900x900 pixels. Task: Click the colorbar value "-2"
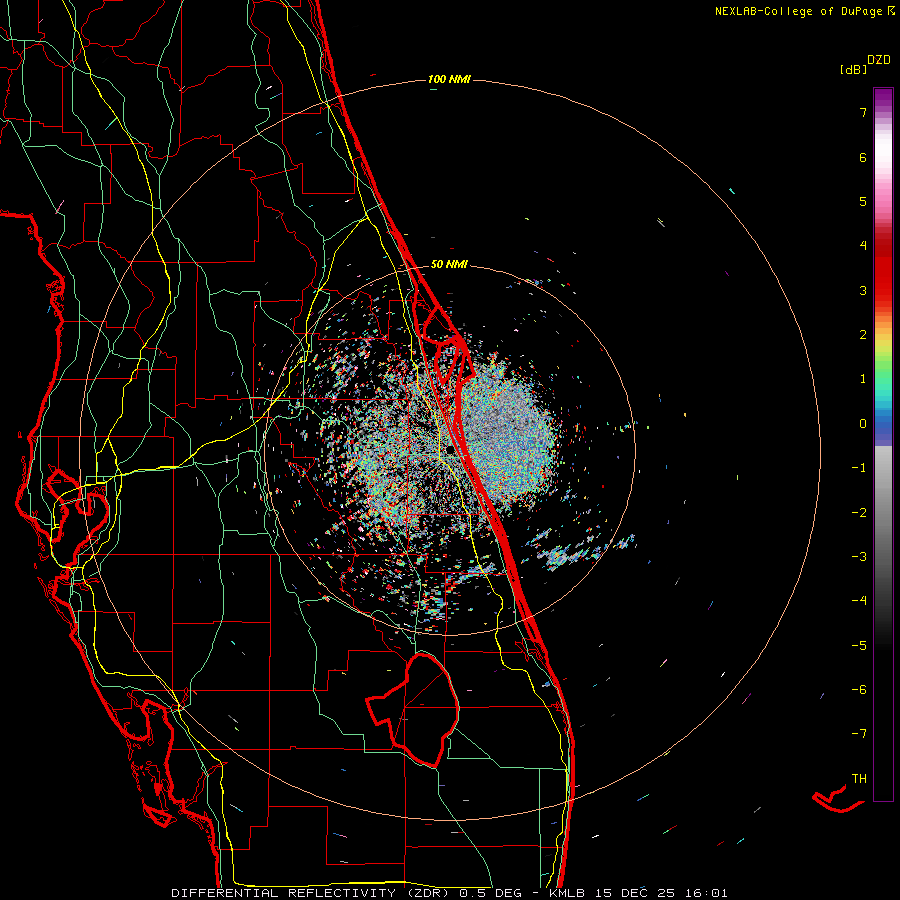[x=859, y=513]
